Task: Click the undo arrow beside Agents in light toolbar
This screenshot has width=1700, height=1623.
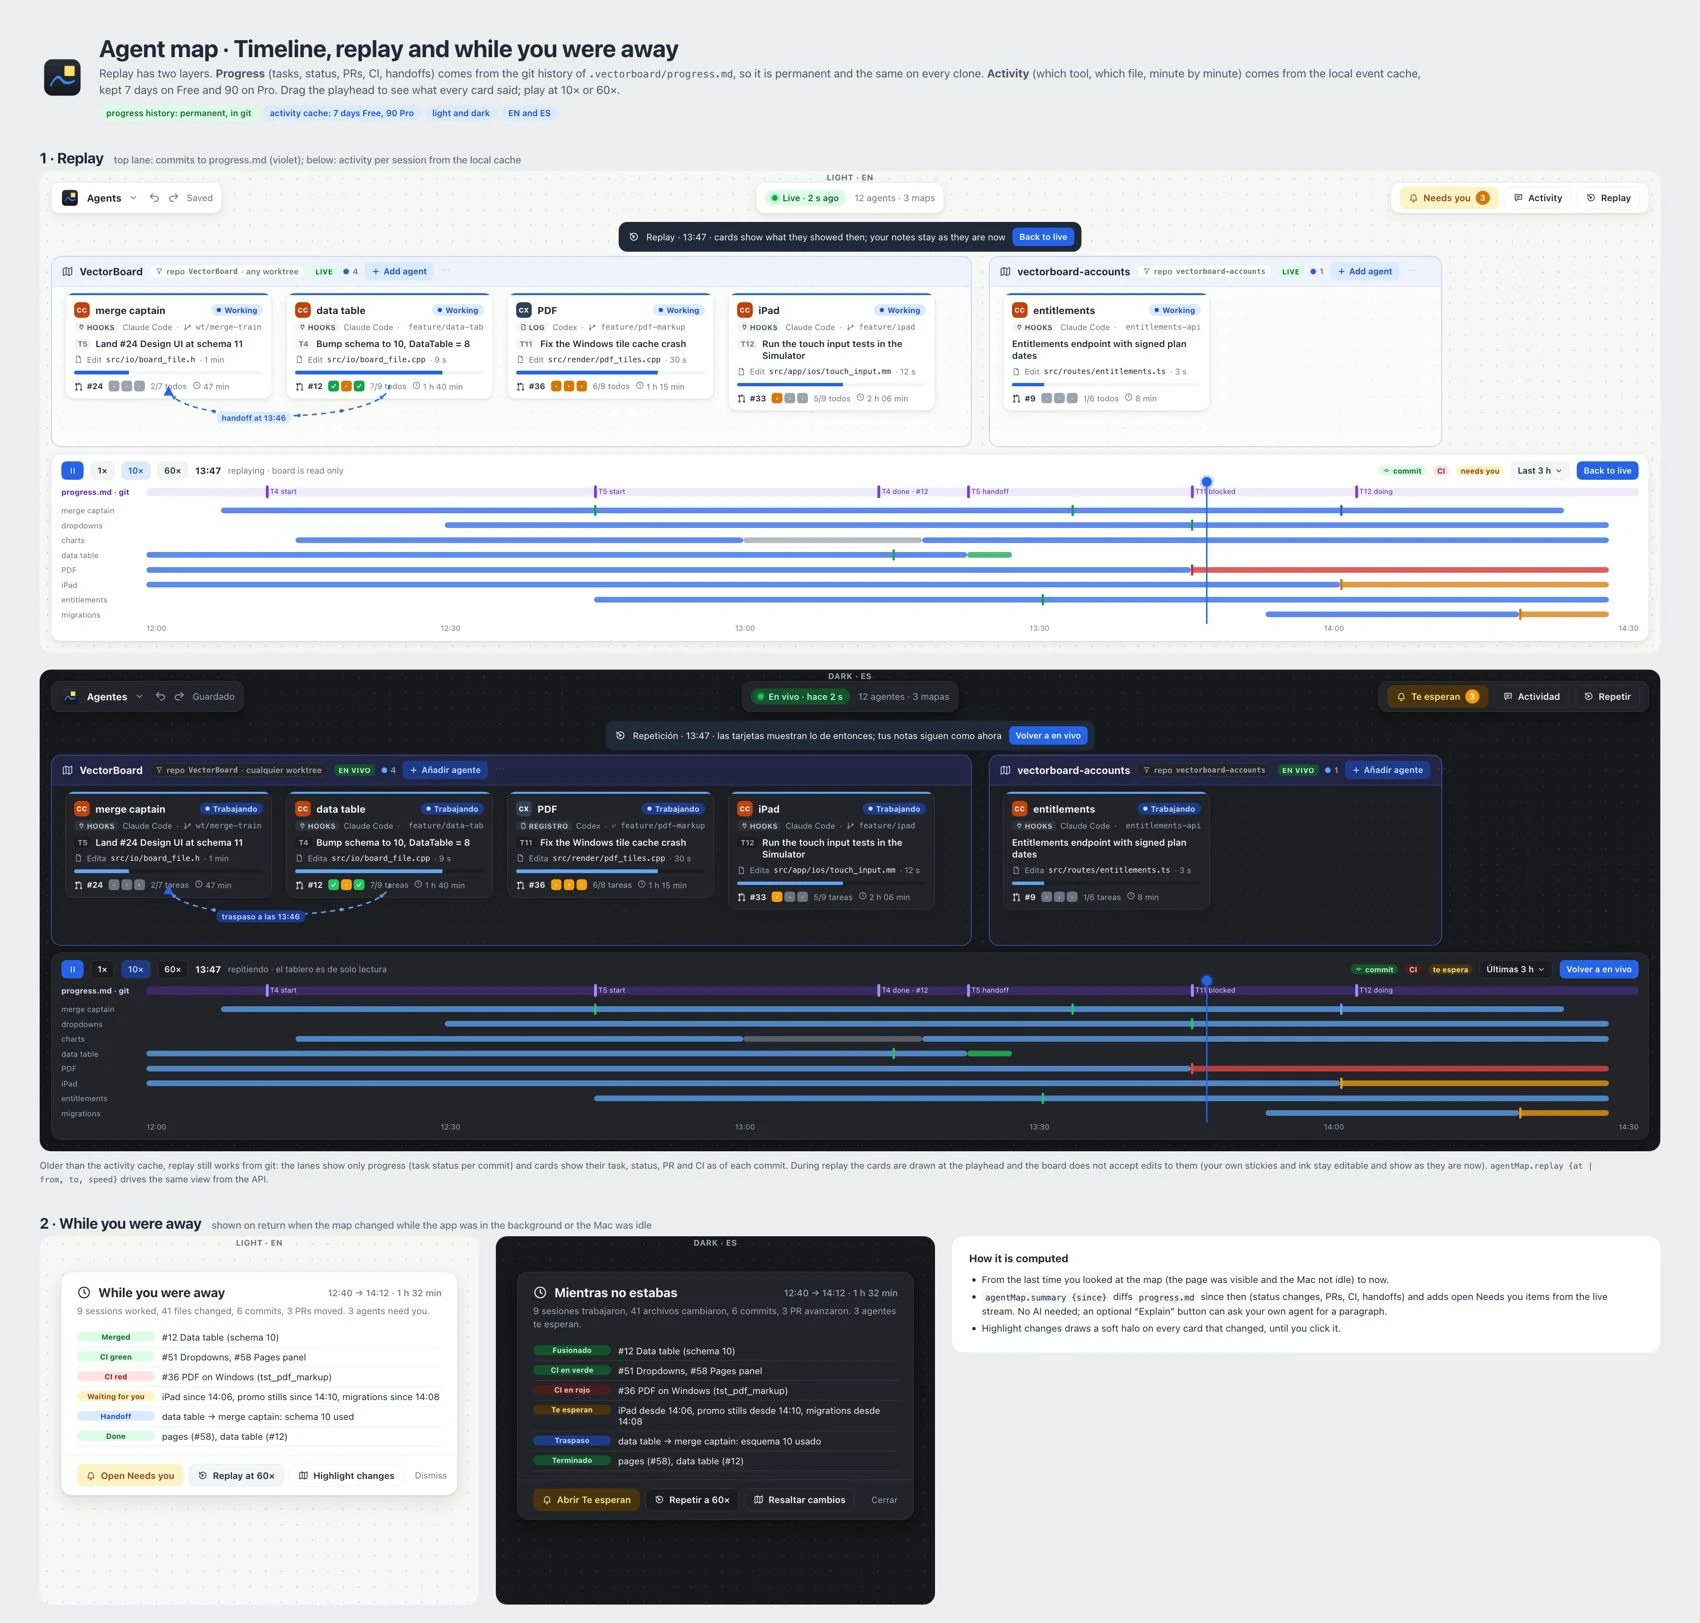Action: 154,198
